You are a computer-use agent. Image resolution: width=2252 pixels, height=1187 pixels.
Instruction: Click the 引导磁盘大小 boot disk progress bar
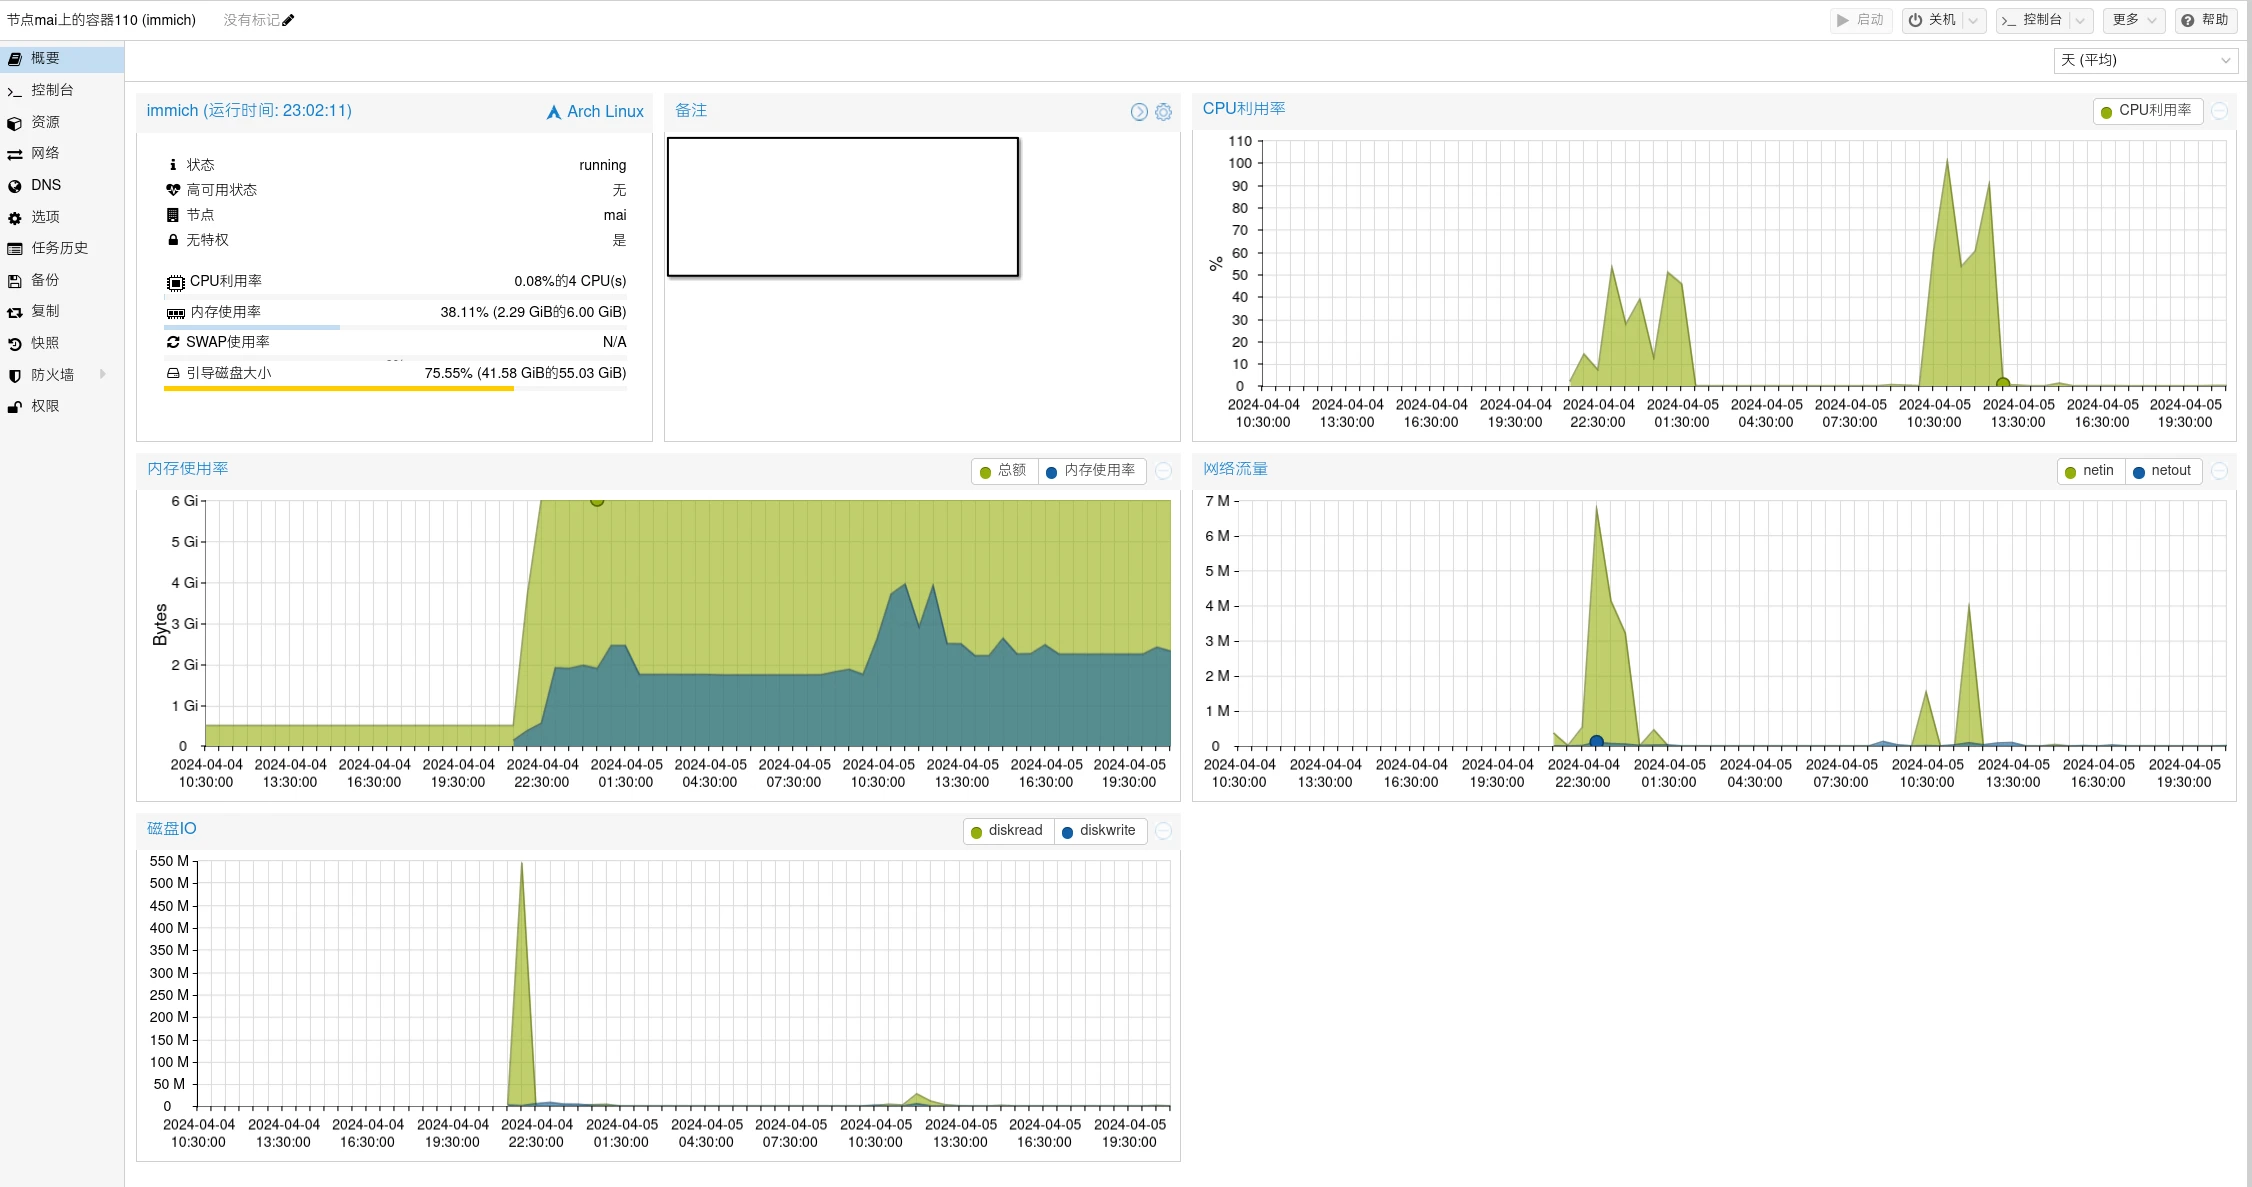(x=395, y=388)
